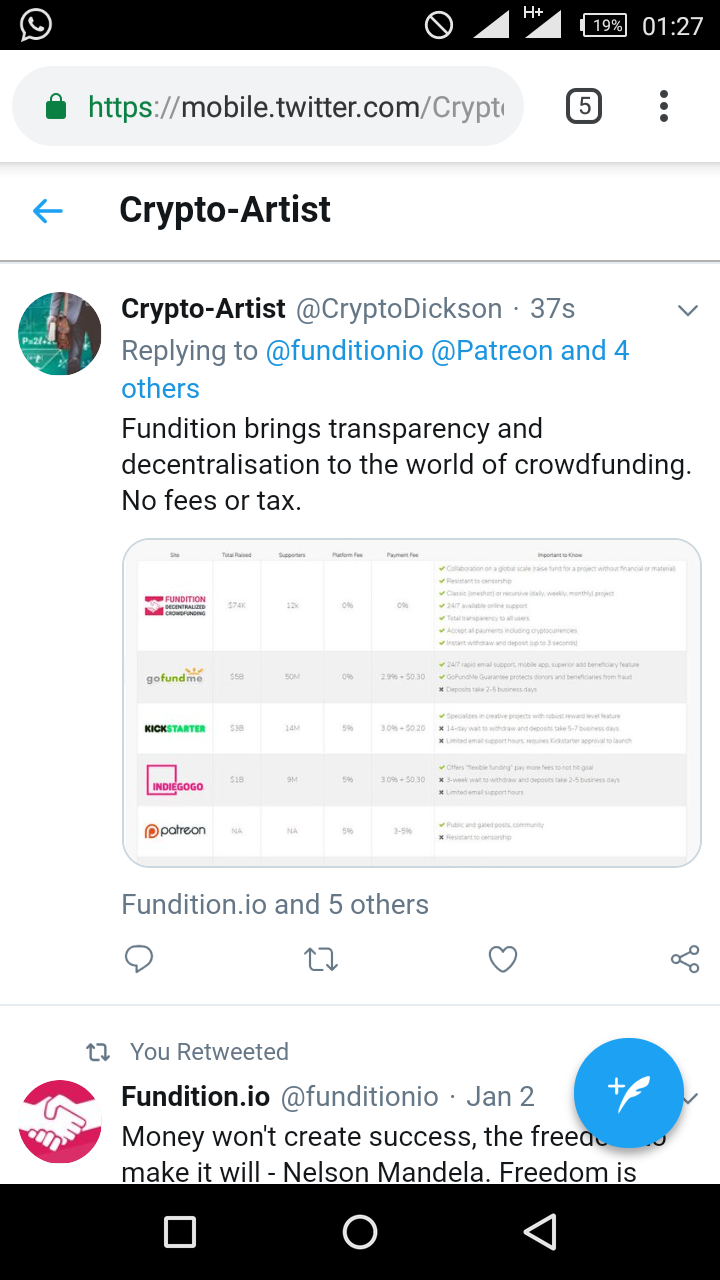This screenshot has height=1280, width=720.
Task: Open the @Patreon mention link
Action: [491, 351]
